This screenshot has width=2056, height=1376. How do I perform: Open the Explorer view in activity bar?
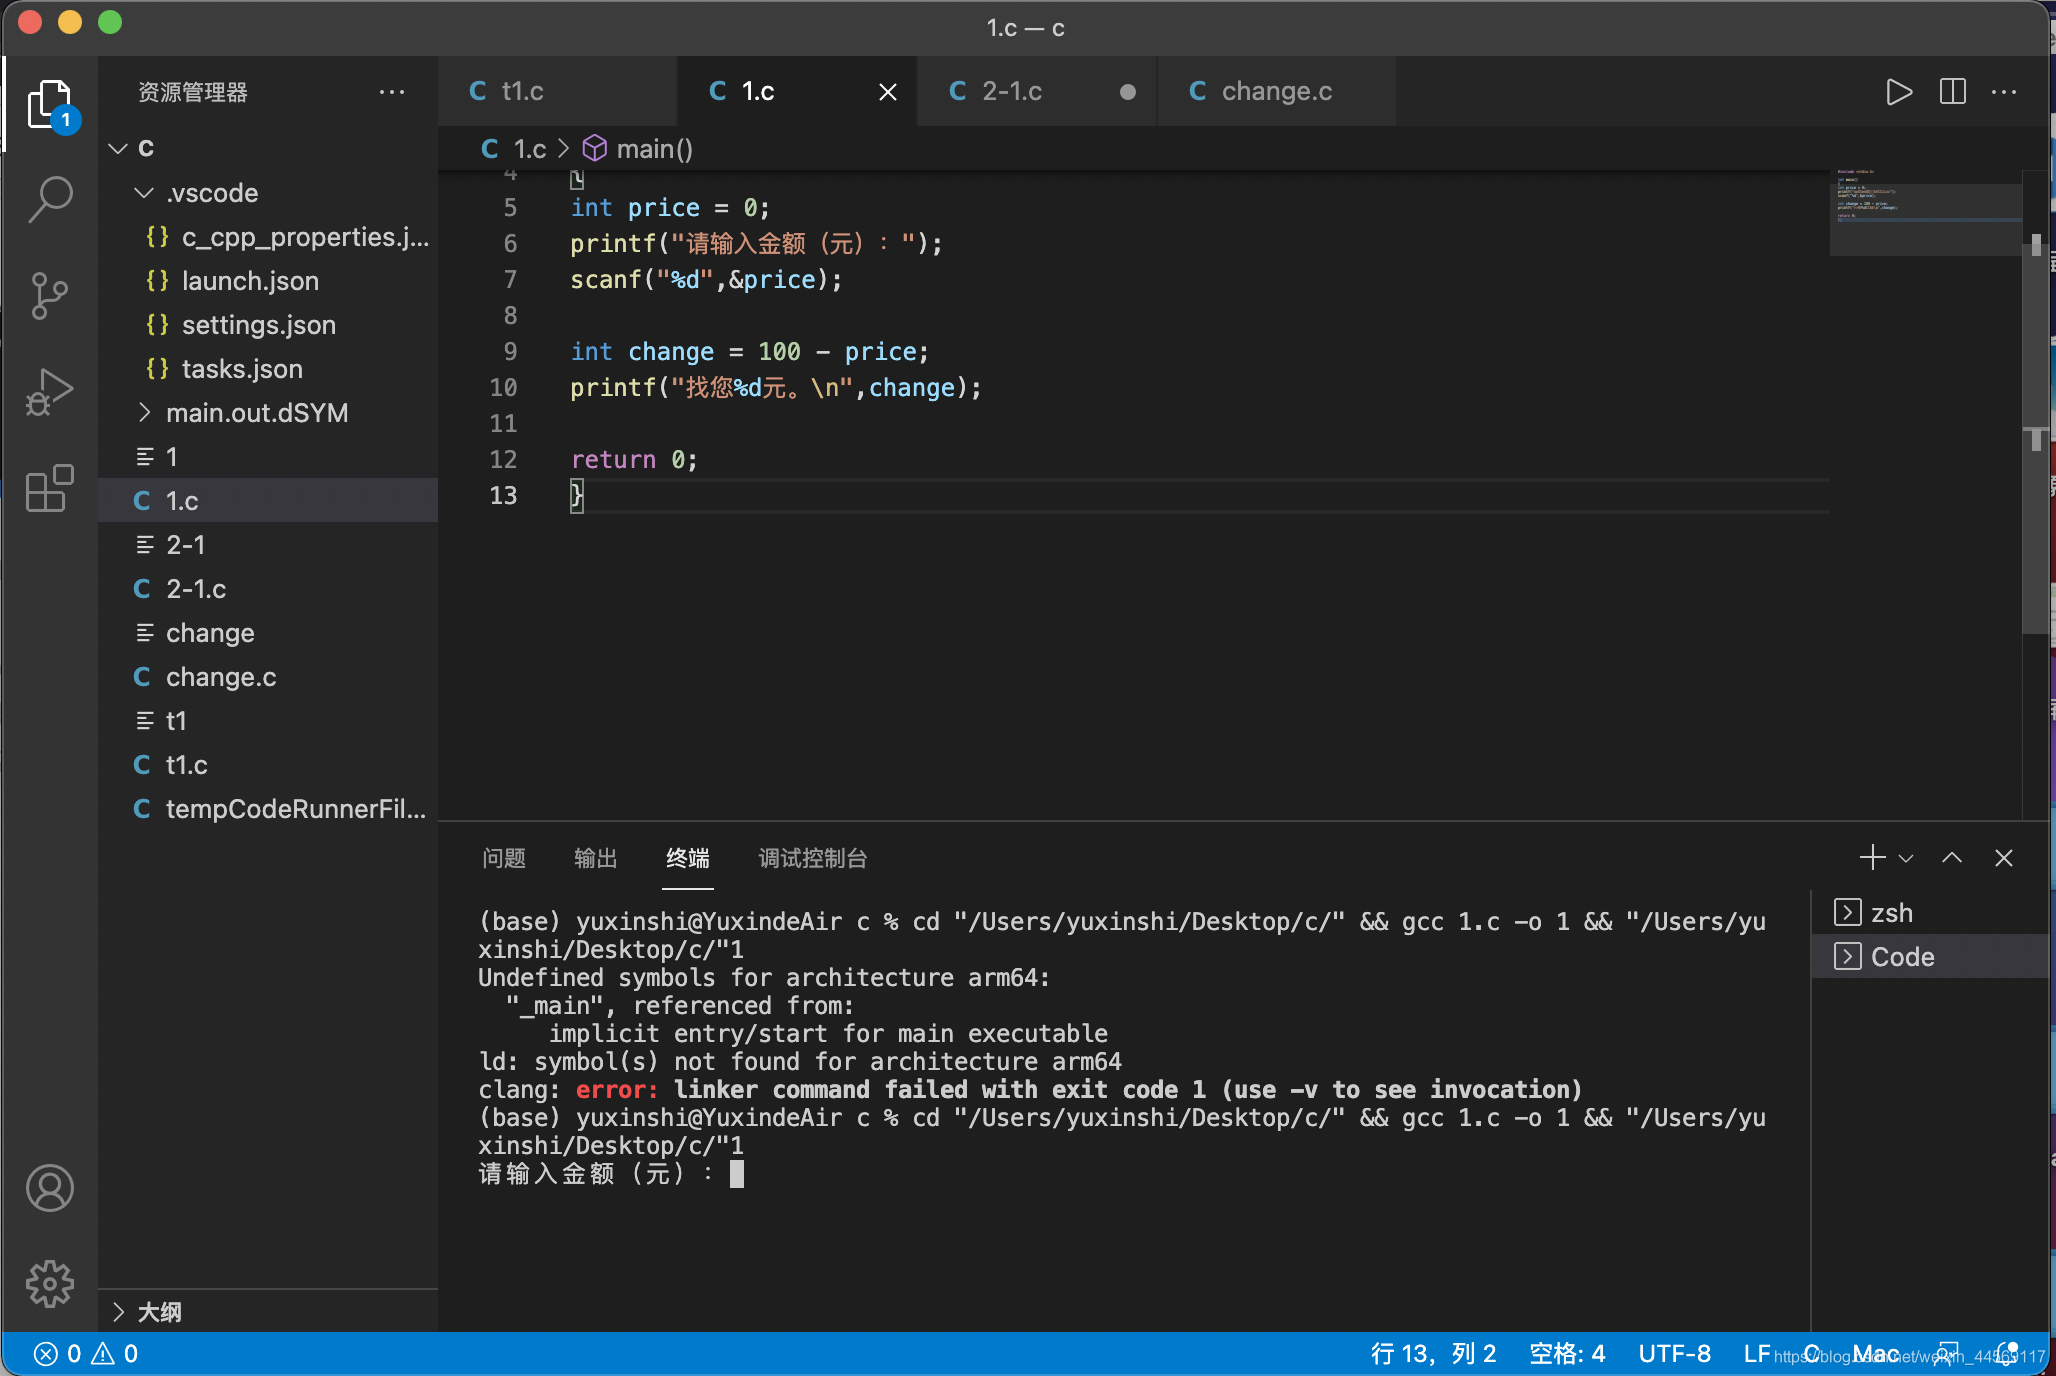click(50, 104)
